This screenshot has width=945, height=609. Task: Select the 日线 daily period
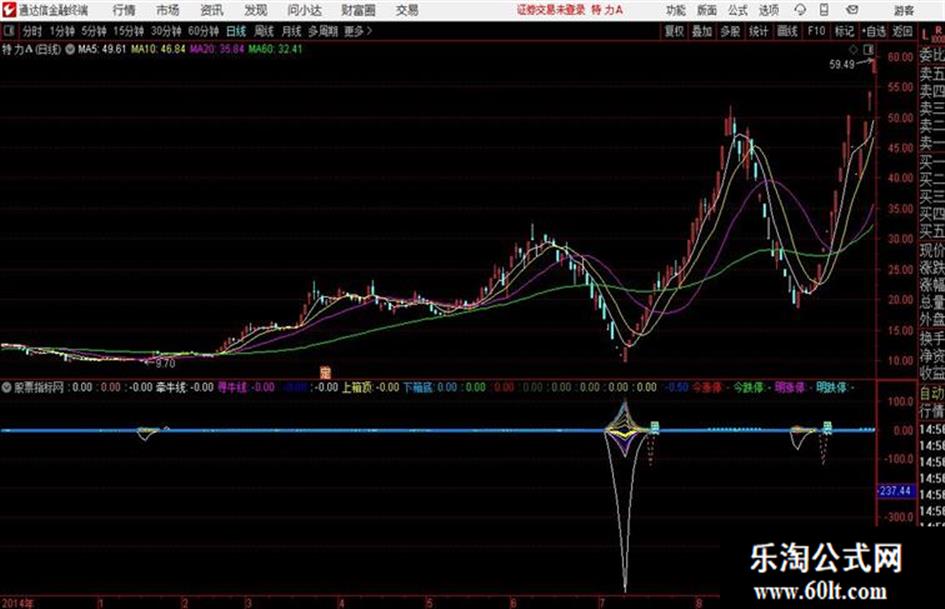[x=236, y=31]
